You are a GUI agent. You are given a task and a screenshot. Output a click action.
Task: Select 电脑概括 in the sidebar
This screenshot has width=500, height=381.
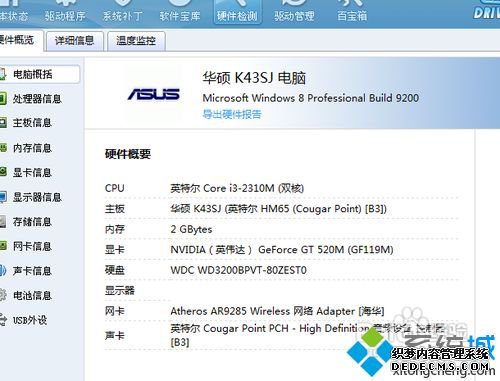pyautogui.click(x=39, y=74)
